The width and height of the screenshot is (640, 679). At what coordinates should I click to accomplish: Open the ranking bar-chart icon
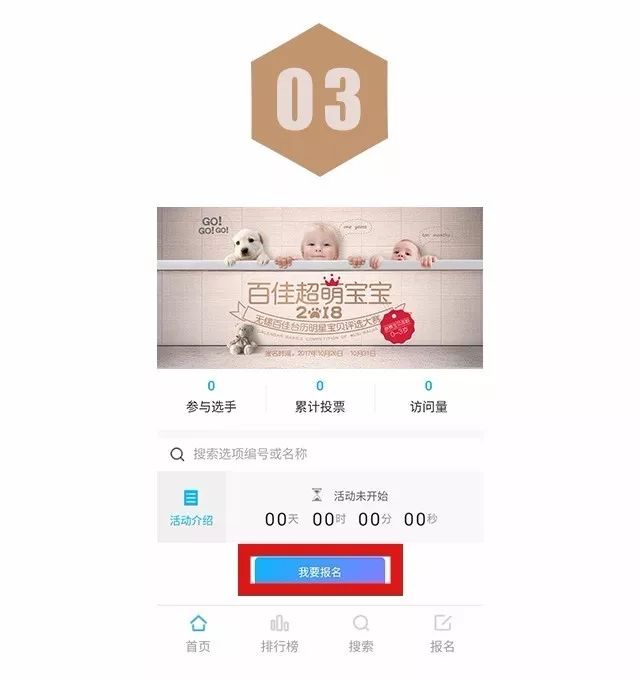[x=279, y=624]
